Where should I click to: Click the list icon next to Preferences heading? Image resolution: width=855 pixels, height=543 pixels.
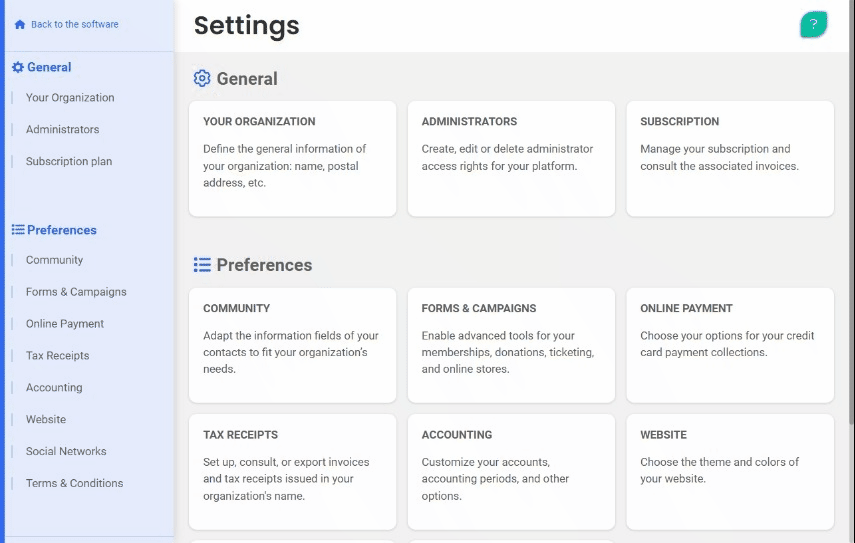[202, 265]
